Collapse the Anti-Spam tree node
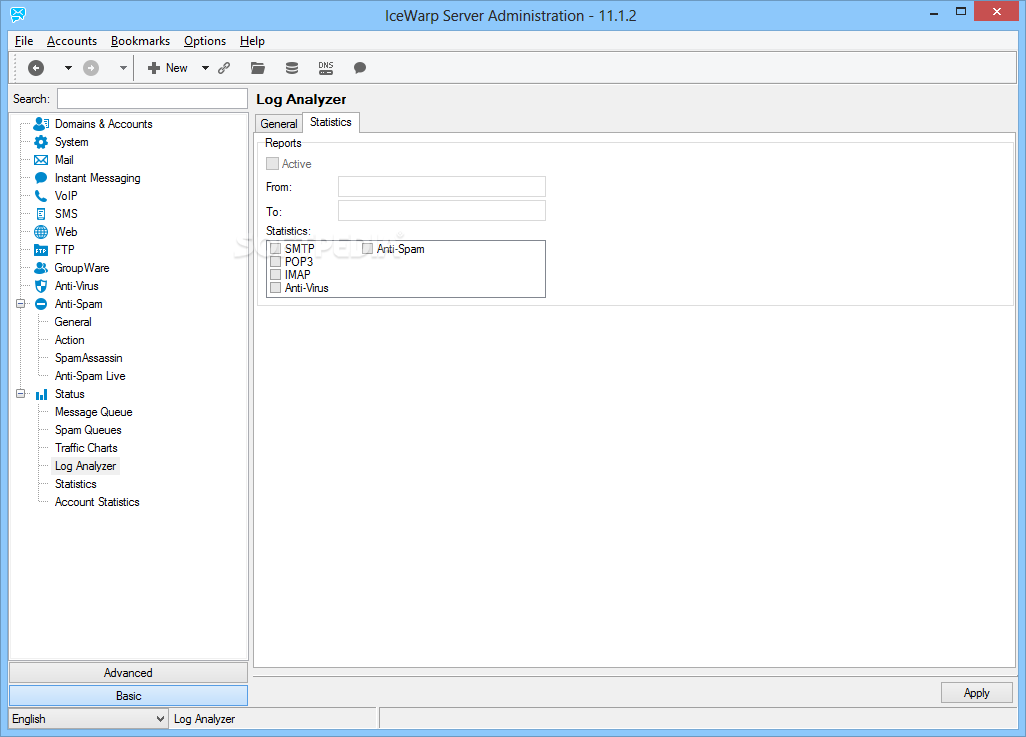Screen dimensions: 1026x737 (x=20, y=304)
